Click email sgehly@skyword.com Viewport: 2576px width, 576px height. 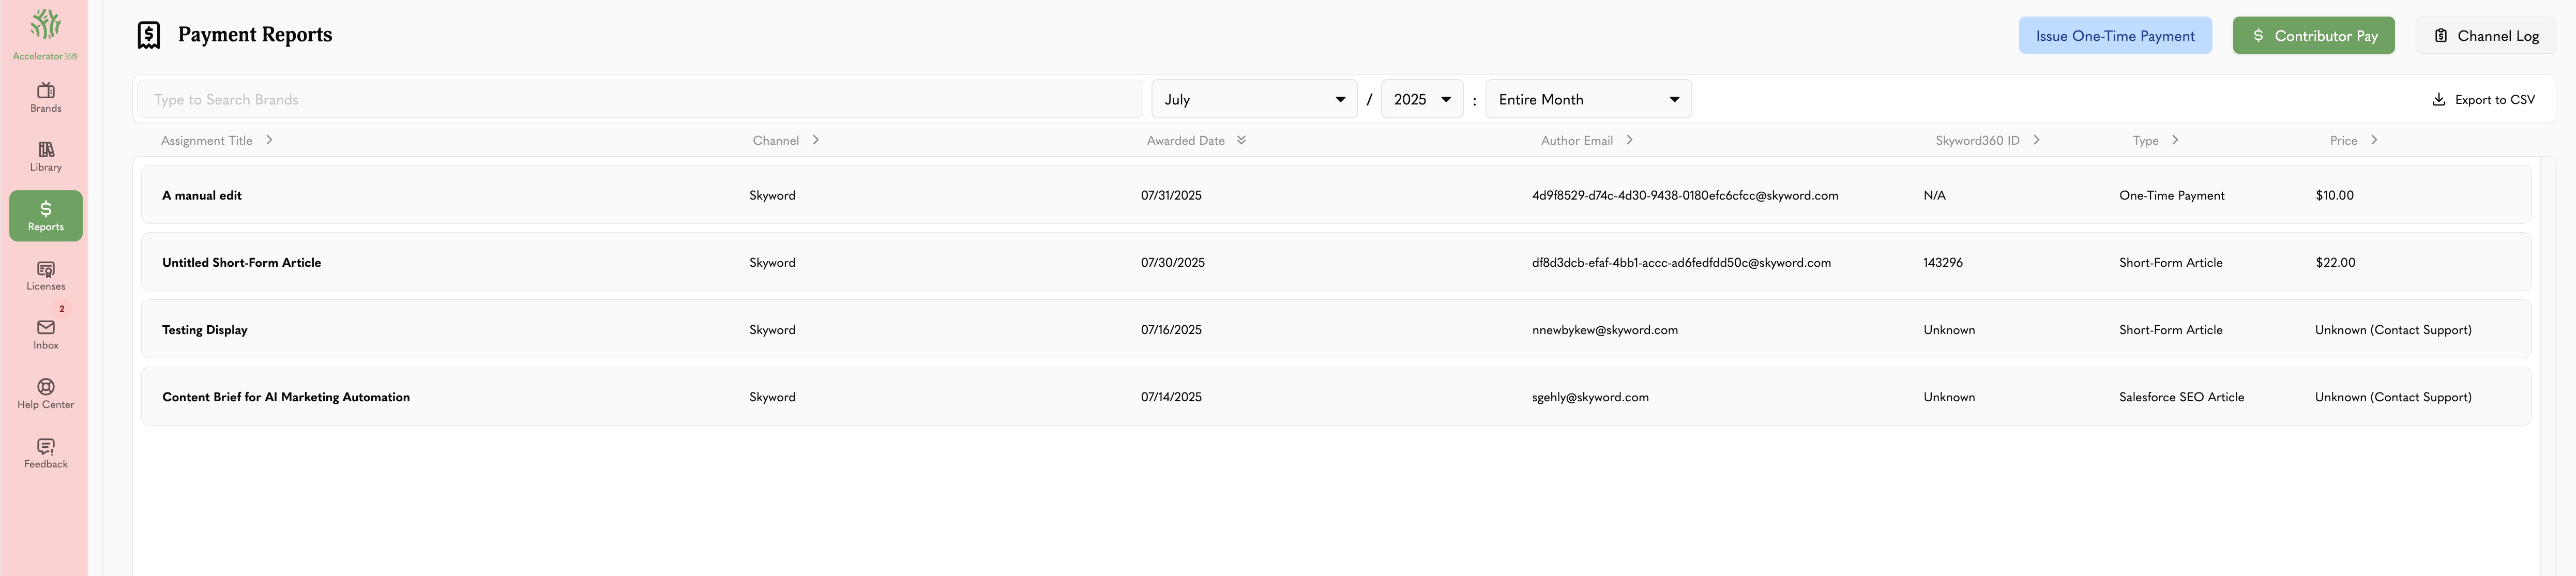coord(1590,396)
